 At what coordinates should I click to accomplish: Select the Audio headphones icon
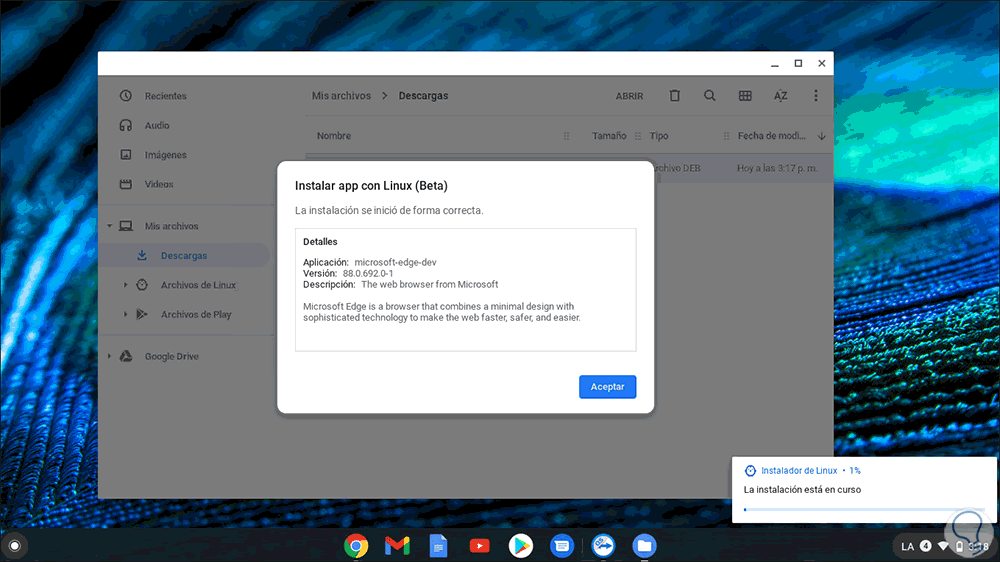(x=126, y=125)
